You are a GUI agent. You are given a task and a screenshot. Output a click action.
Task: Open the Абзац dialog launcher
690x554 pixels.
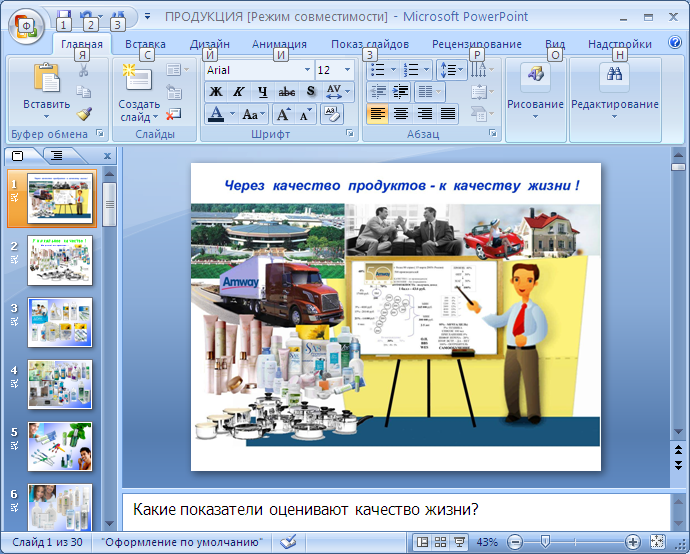(493, 133)
